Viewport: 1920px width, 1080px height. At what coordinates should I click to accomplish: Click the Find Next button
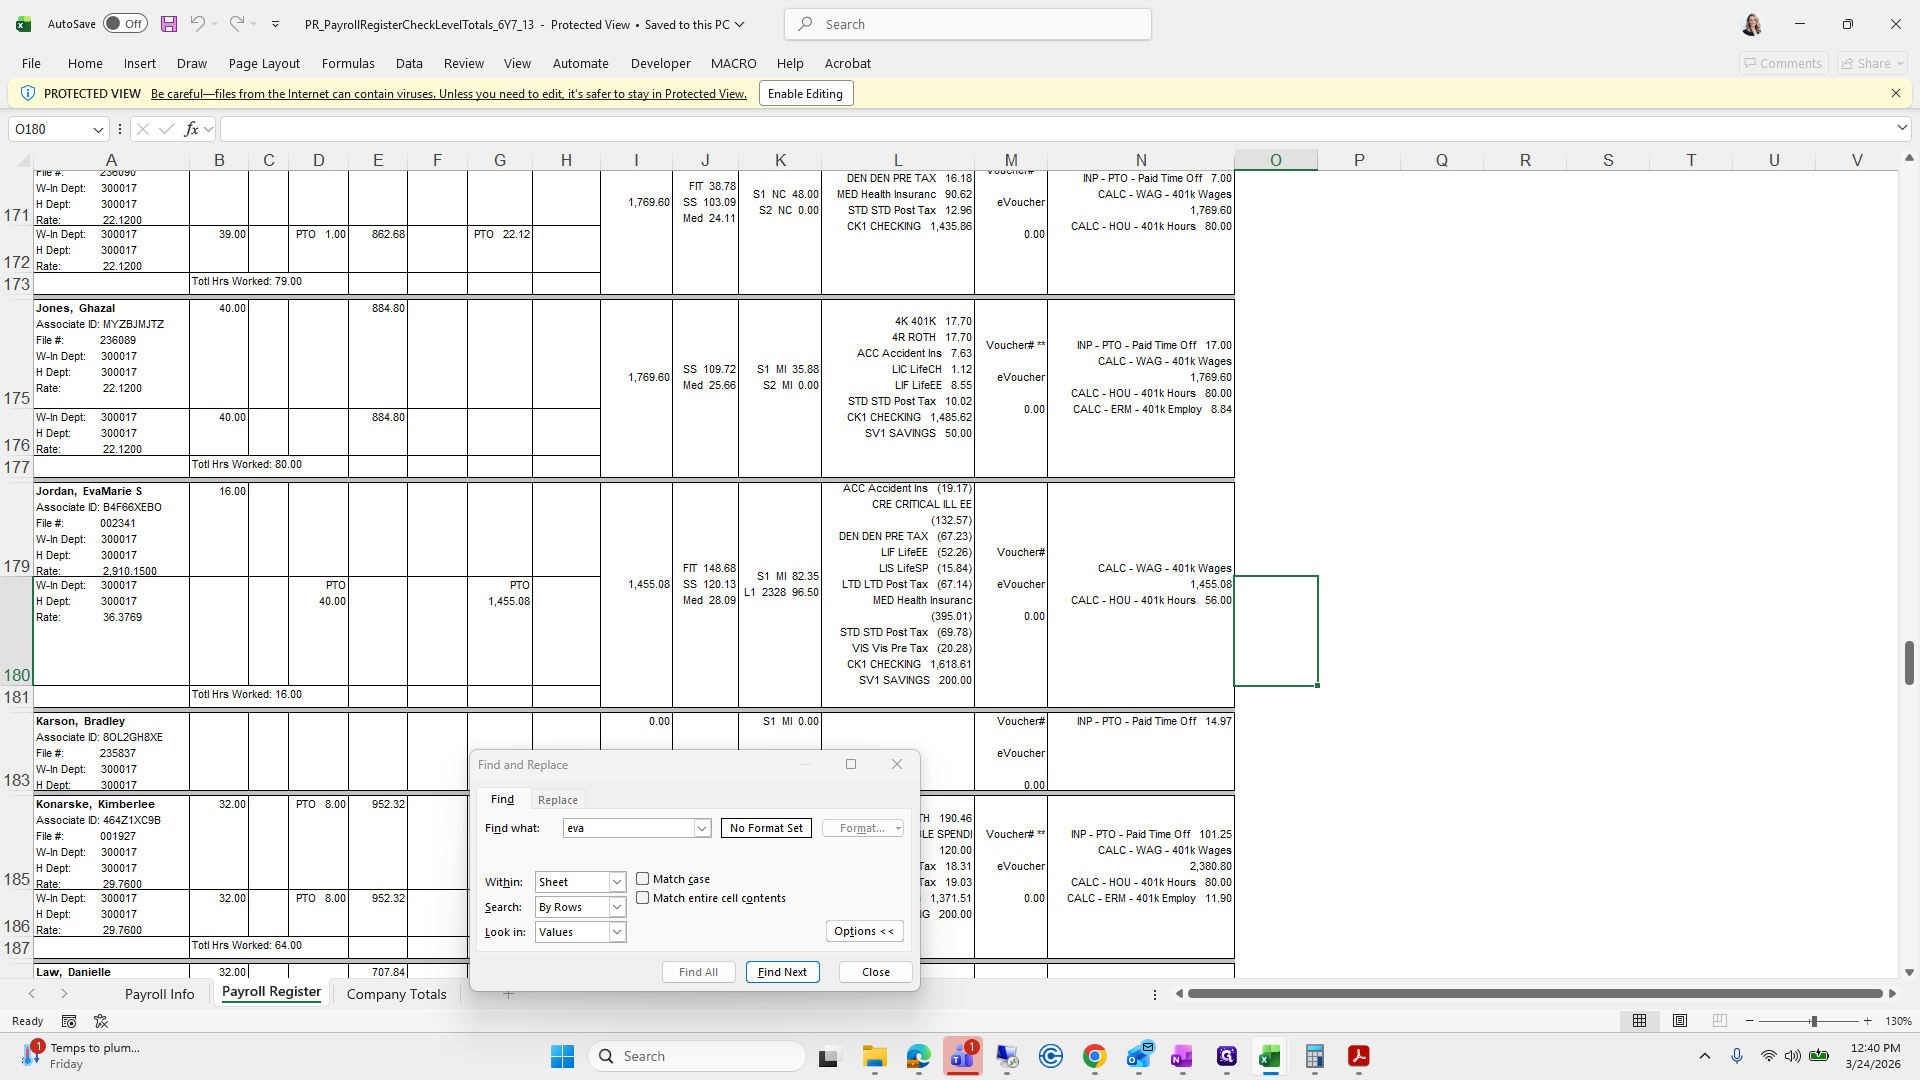click(782, 972)
